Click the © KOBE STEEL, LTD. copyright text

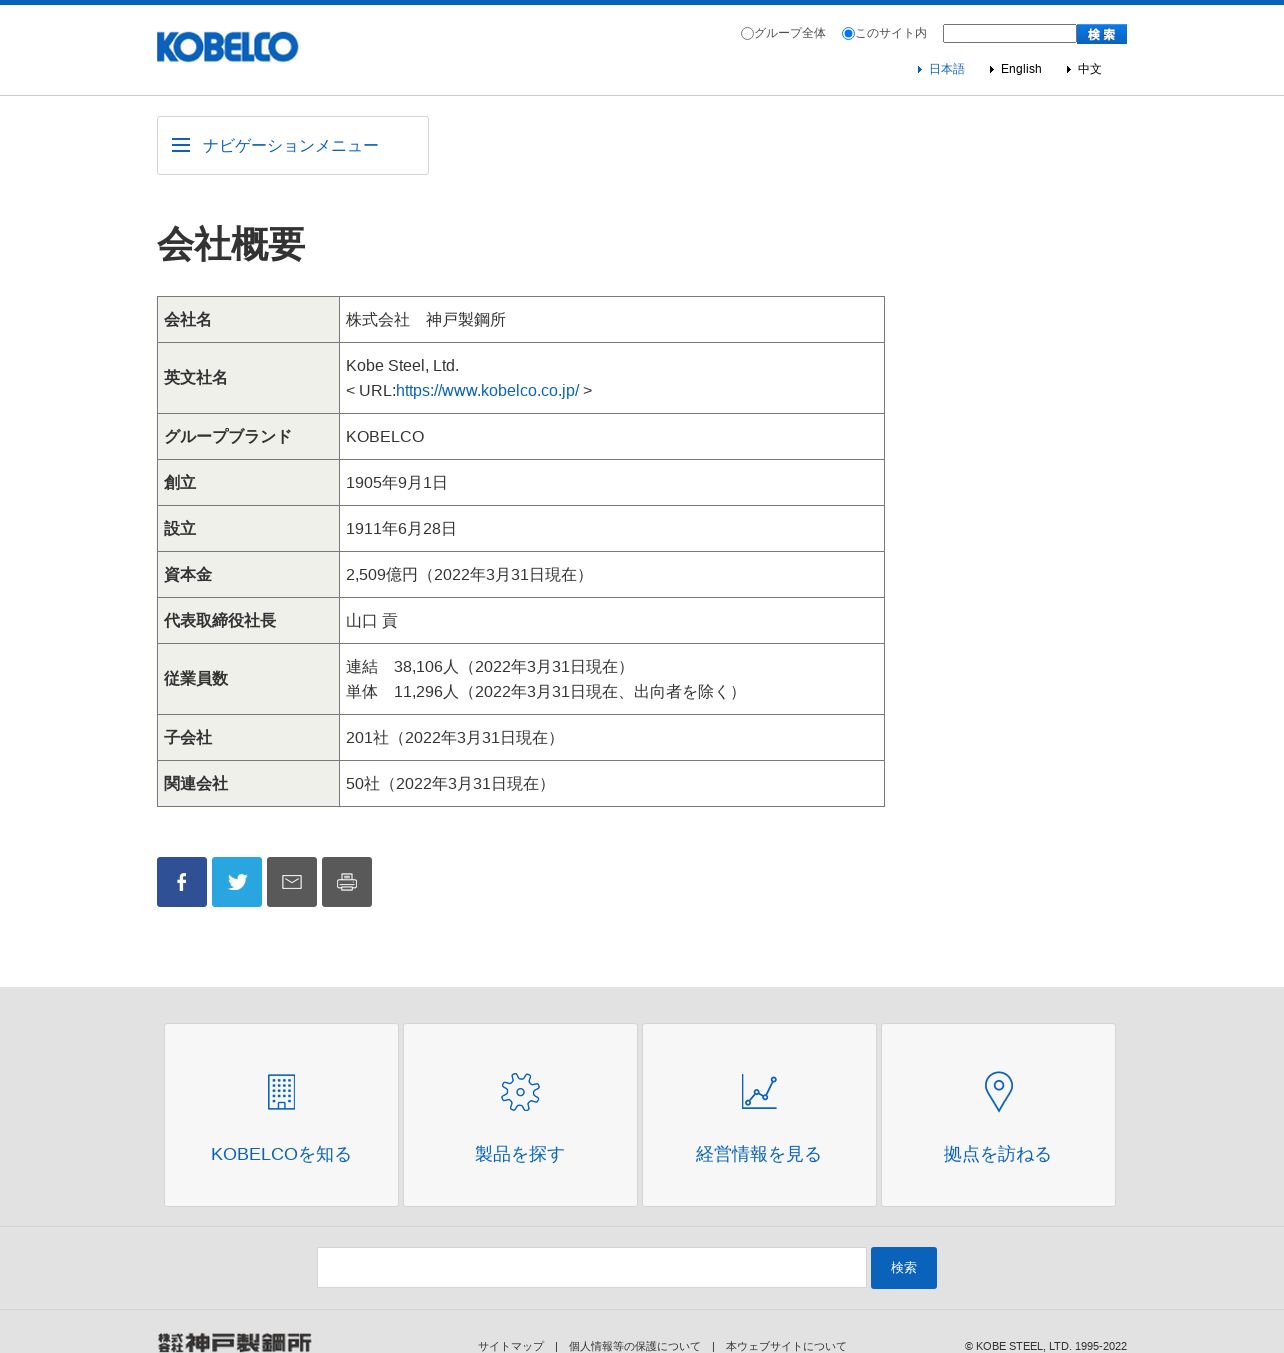(1046, 1347)
